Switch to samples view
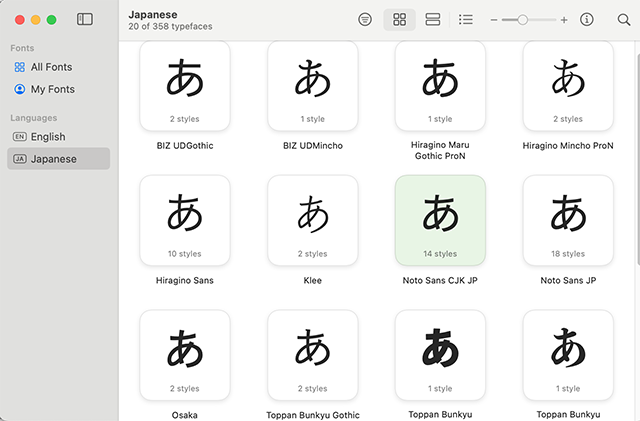640x421 pixels. (433, 19)
